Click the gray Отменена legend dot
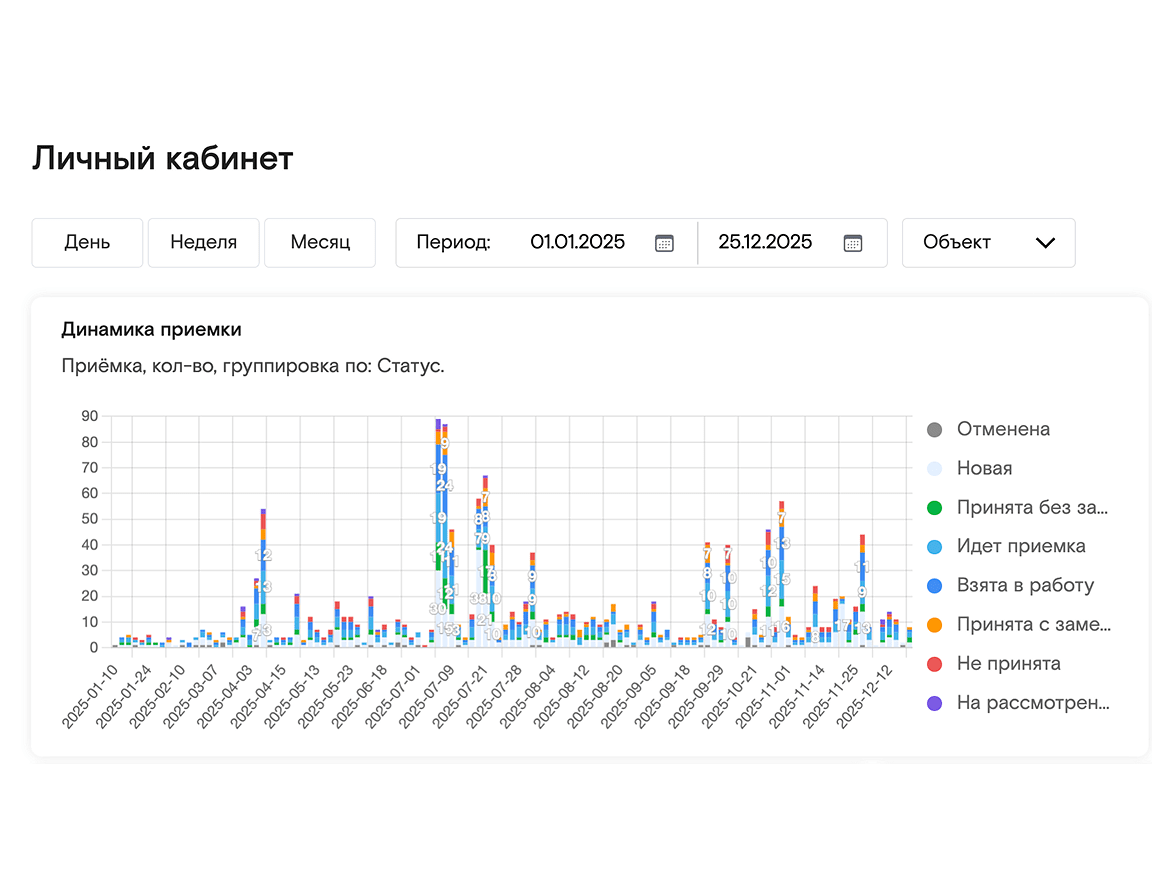The image size is (1152, 870). point(935,430)
